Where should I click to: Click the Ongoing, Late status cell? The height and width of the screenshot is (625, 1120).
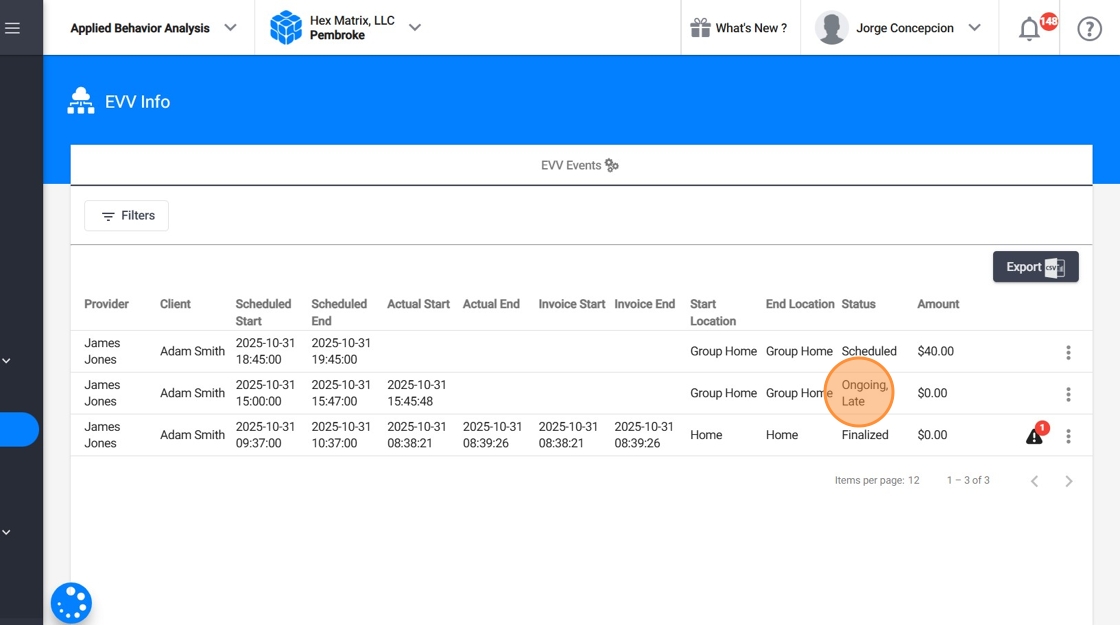[x=864, y=393]
